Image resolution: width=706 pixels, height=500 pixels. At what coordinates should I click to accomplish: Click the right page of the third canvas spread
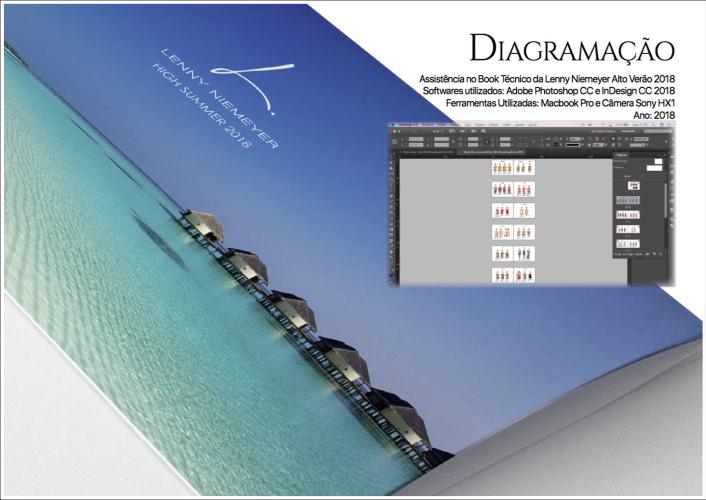[524, 210]
